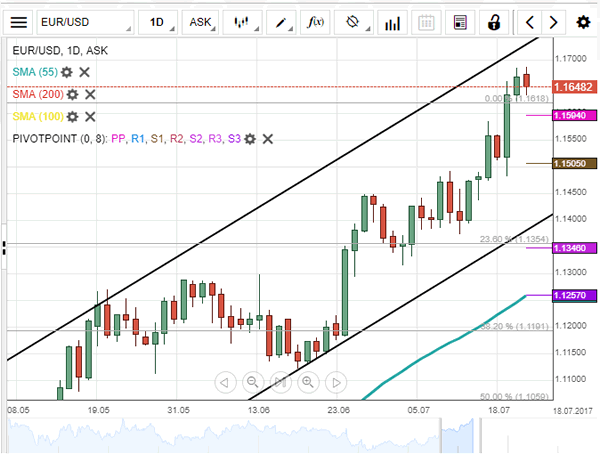Viewport: 600px width, 455px height.
Task: Open the rotate/orientation tool dropdown
Action: [x=354, y=23]
